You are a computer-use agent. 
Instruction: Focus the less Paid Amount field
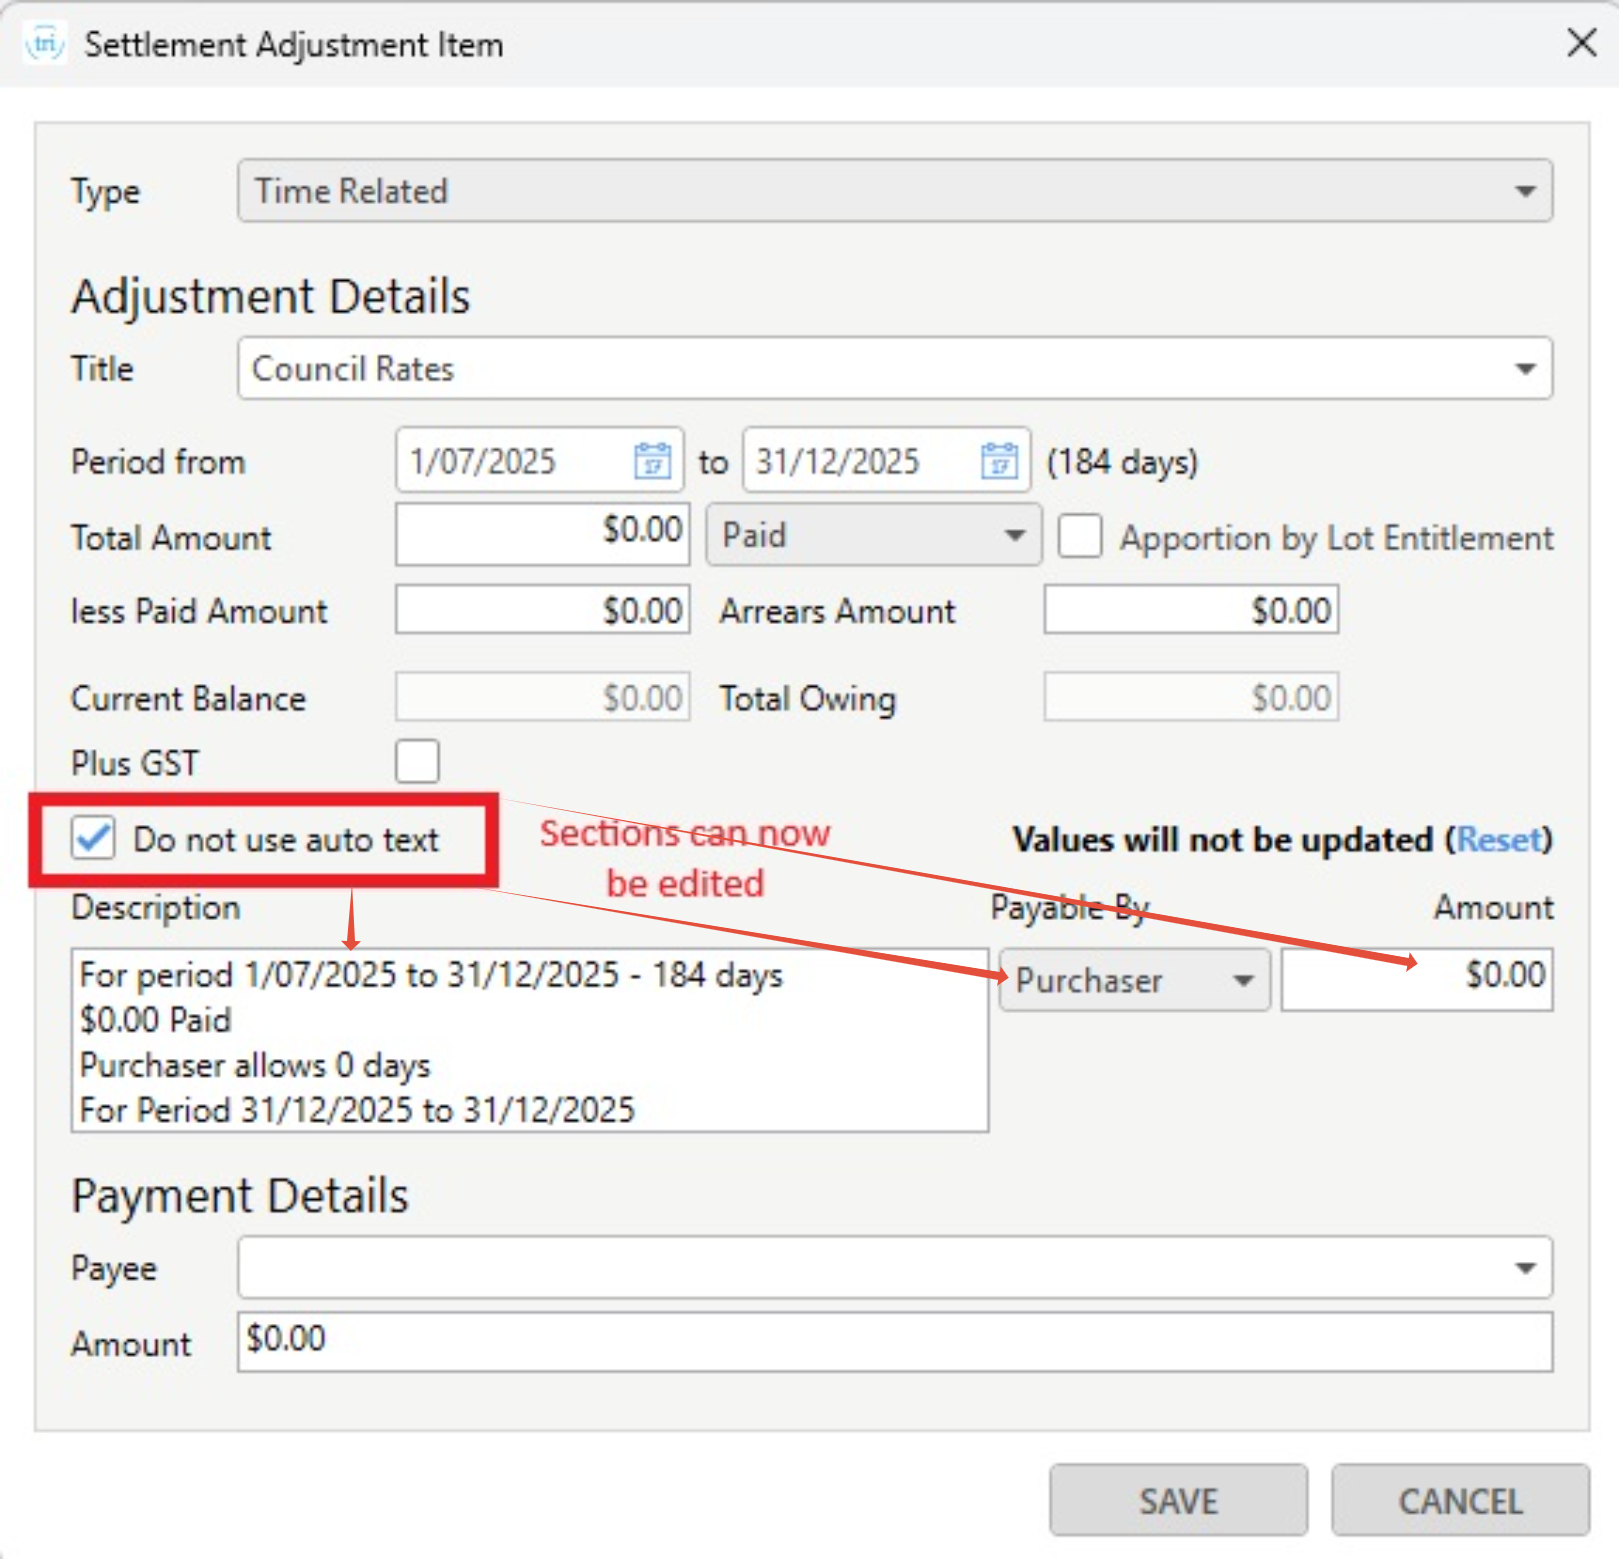pyautogui.click(x=542, y=610)
